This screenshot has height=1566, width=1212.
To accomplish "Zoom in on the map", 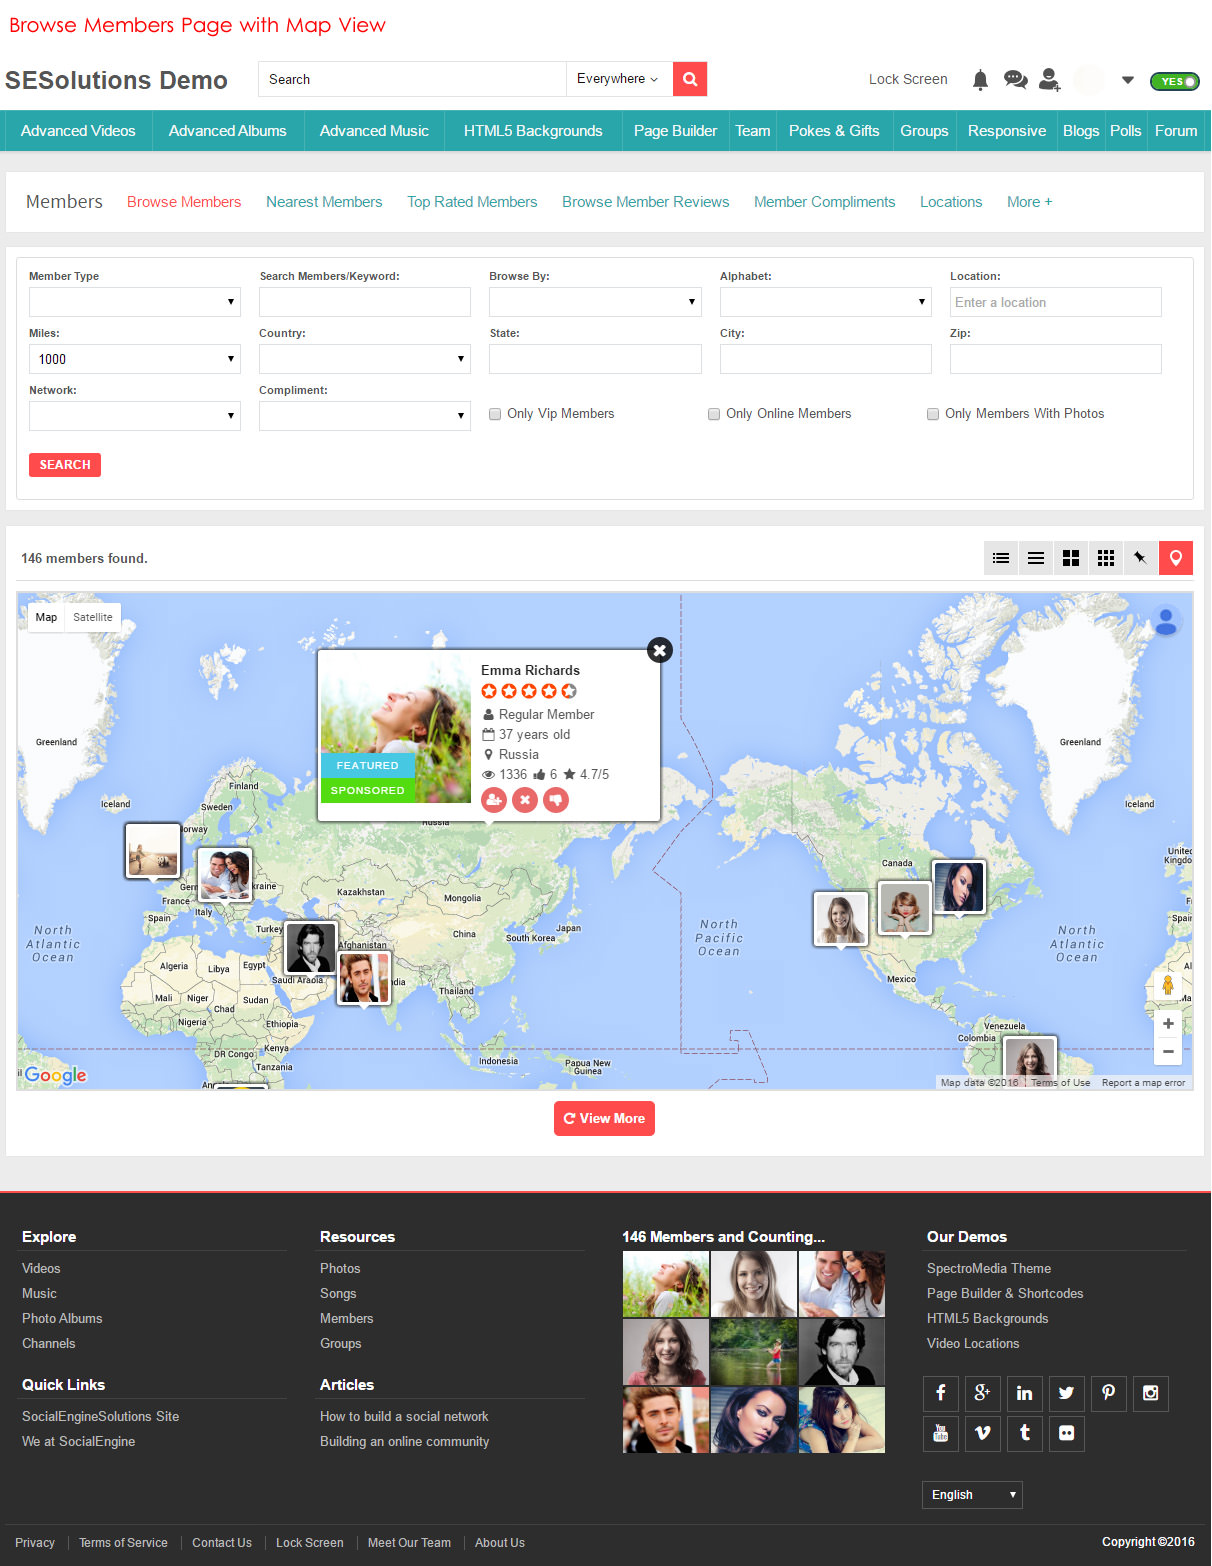I will 1167,1024.
